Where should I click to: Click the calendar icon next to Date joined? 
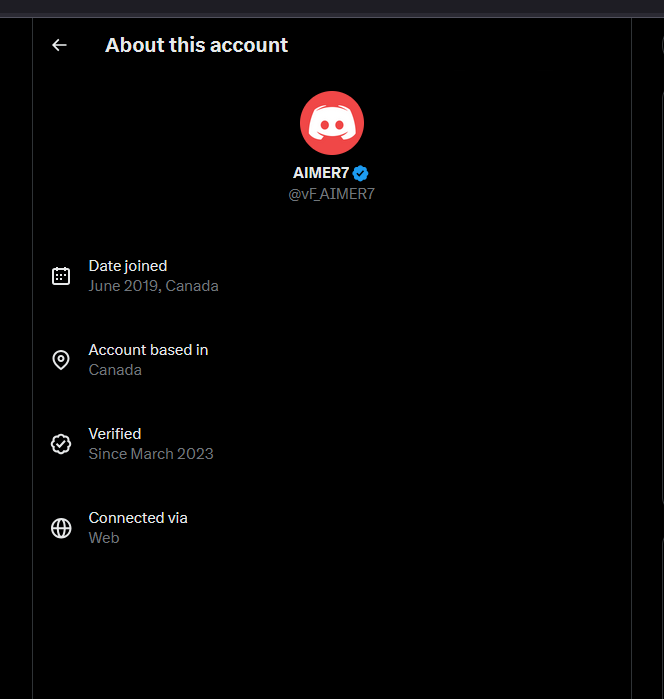coord(61,276)
